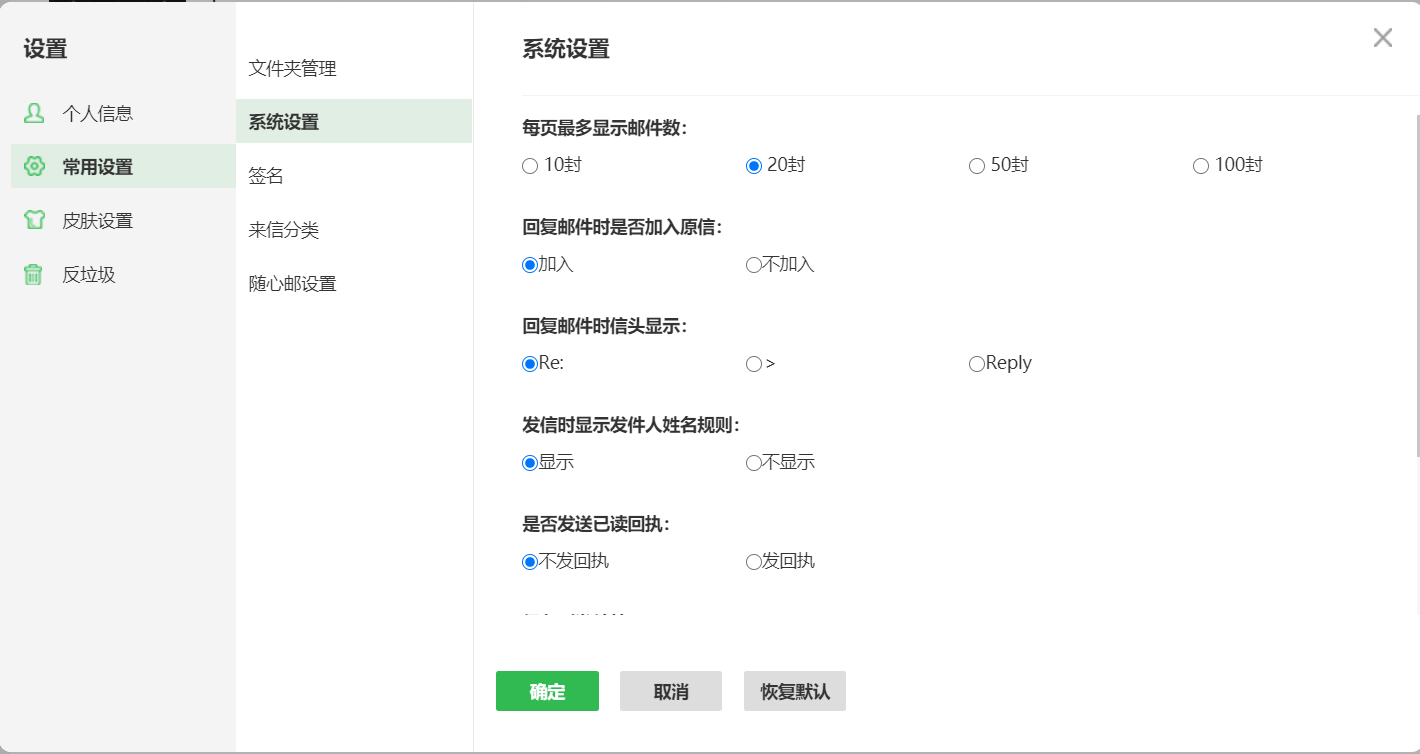Choose 不显示 for sender name display
The height and width of the screenshot is (754, 1420).
pyautogui.click(x=752, y=462)
